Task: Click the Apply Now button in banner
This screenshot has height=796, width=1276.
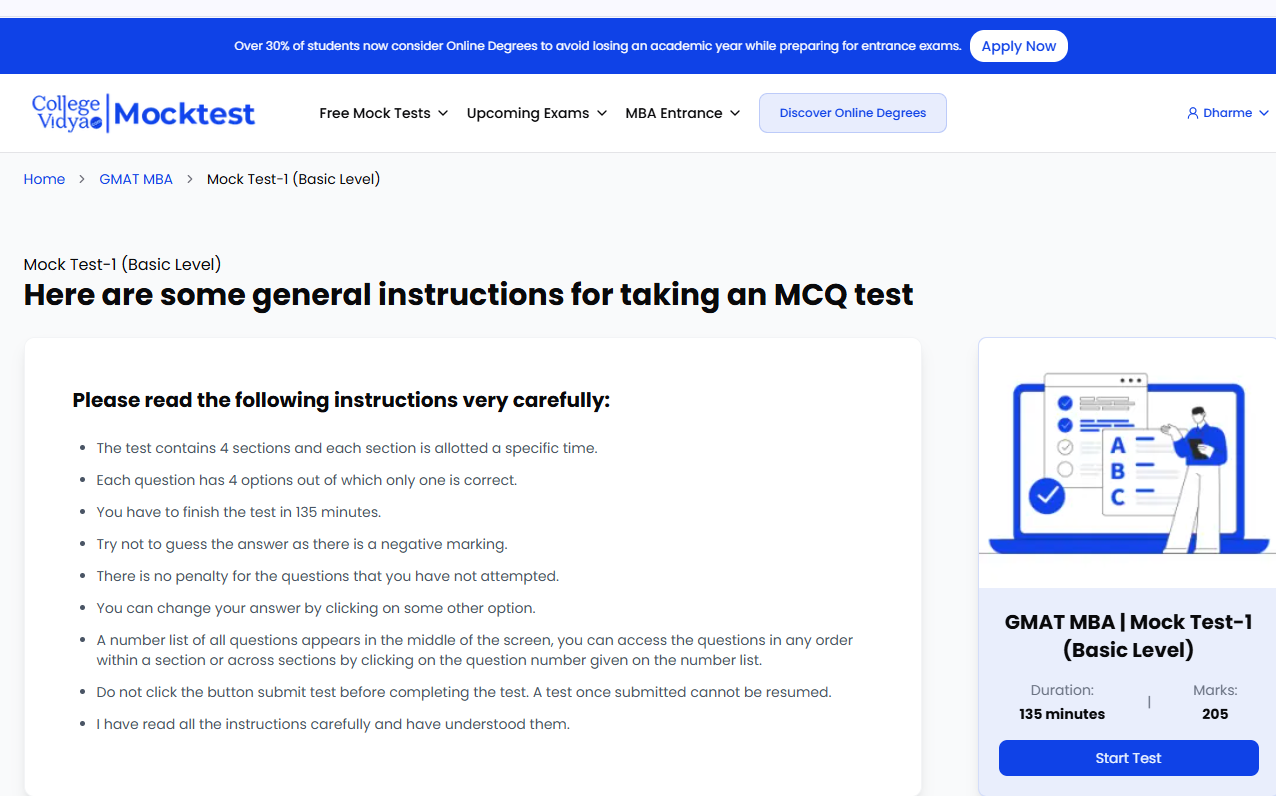Action: tap(1019, 46)
